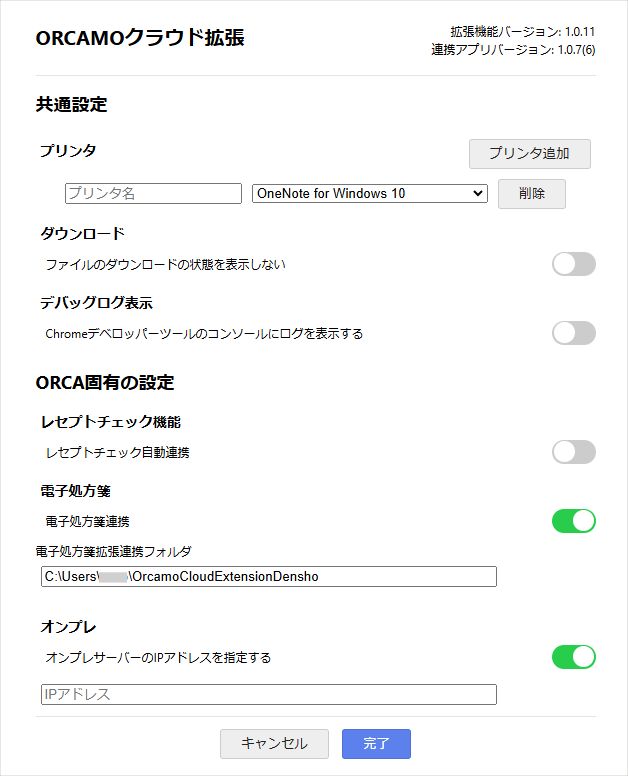Image resolution: width=628 pixels, height=776 pixels.
Task: Click the オンプレ section heading
Action: (x=68, y=627)
